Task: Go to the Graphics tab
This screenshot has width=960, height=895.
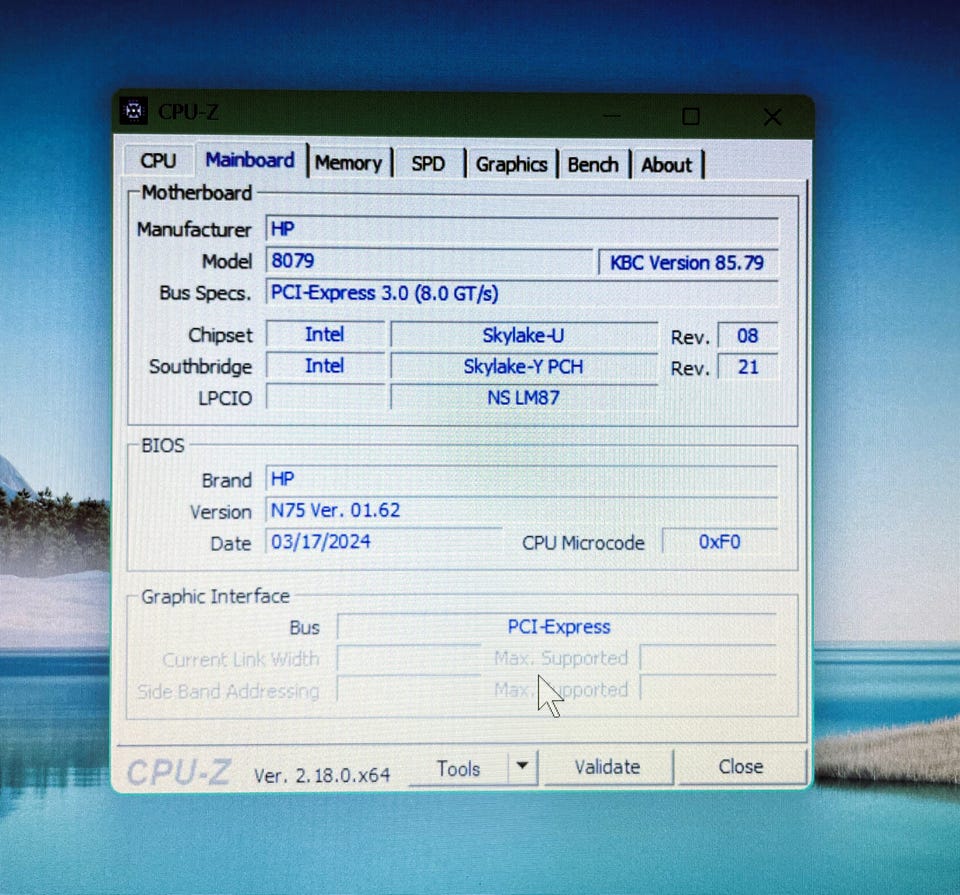Action: (x=511, y=165)
